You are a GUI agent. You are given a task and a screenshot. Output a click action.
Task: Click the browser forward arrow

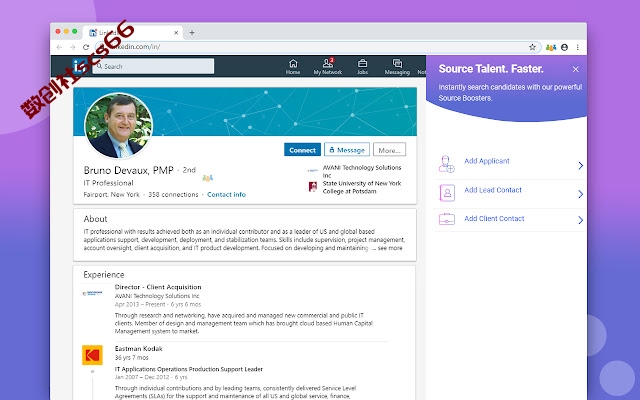click(73, 47)
